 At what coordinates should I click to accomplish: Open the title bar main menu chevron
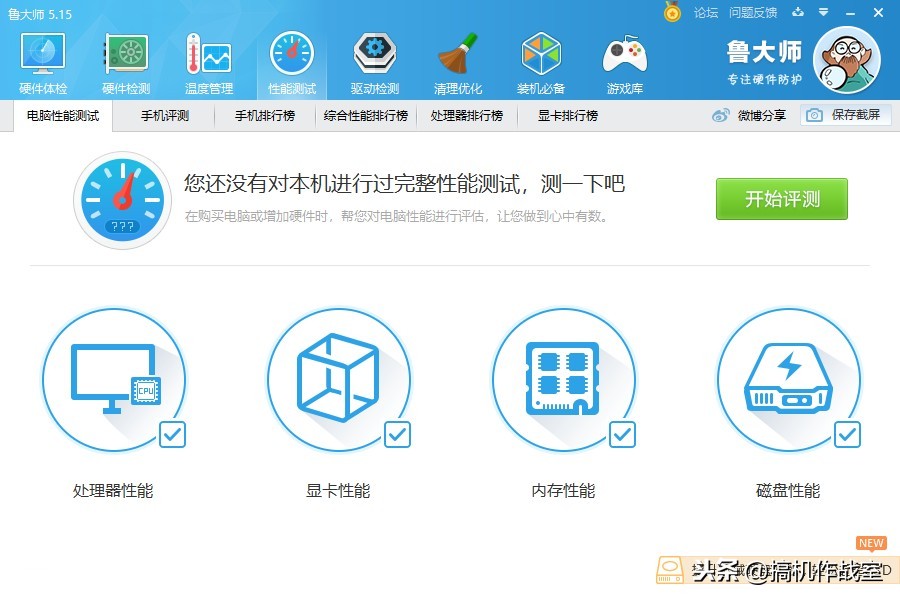point(823,13)
